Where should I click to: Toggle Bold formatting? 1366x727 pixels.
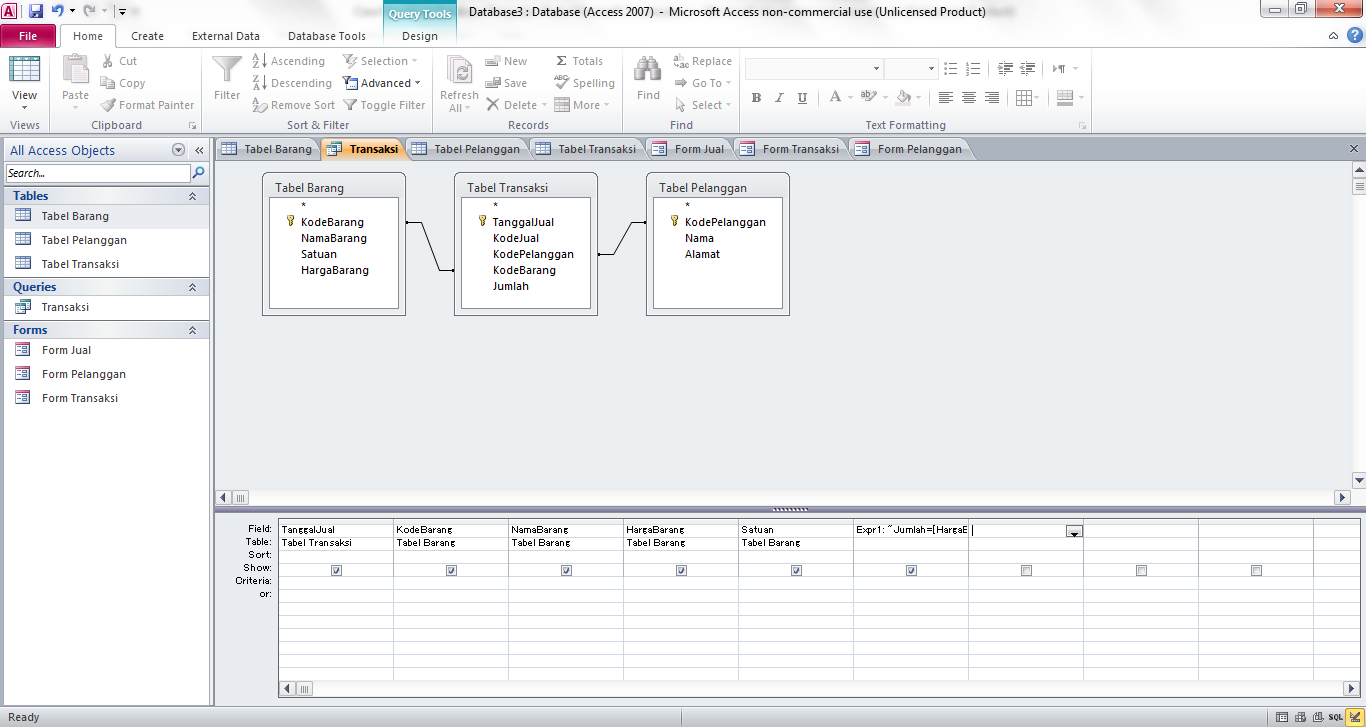[x=756, y=97]
